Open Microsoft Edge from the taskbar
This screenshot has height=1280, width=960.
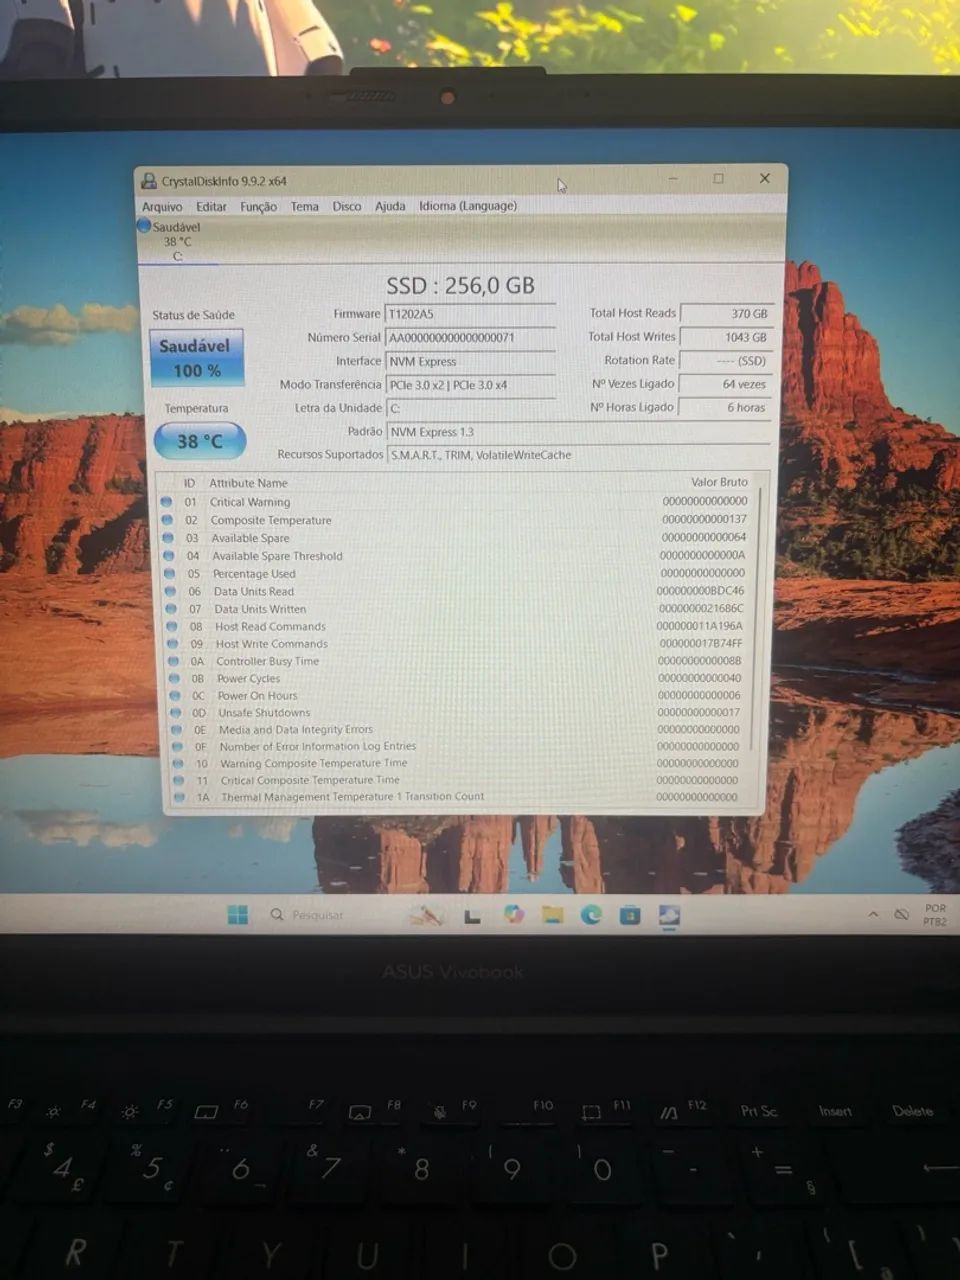tap(591, 914)
